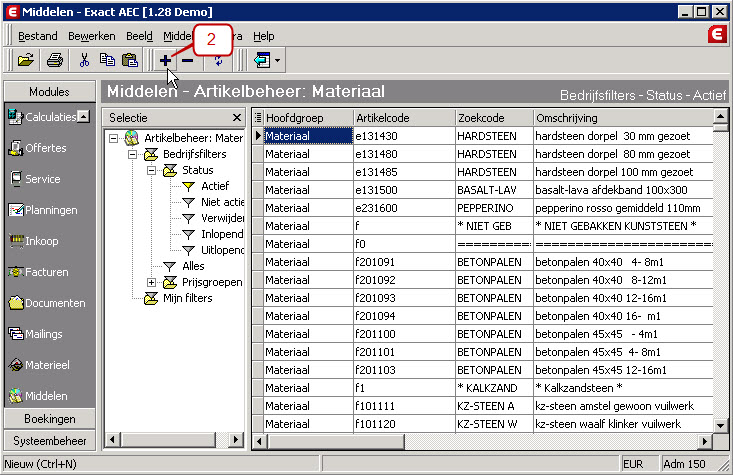Open the Calculaties module

pos(43,117)
